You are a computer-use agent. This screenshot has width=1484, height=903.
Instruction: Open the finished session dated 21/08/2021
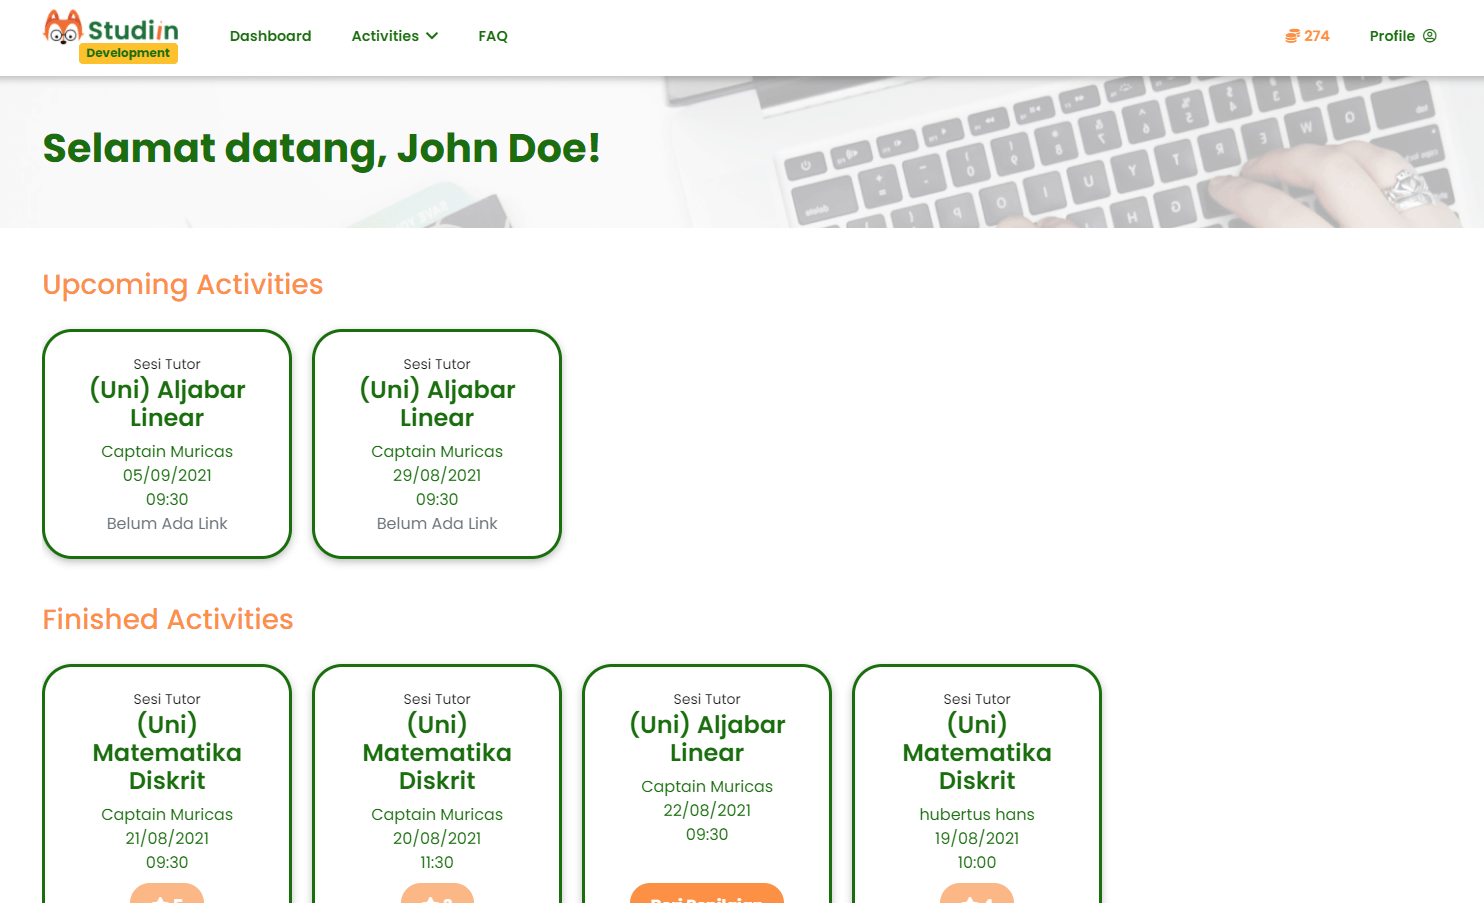[167, 784]
